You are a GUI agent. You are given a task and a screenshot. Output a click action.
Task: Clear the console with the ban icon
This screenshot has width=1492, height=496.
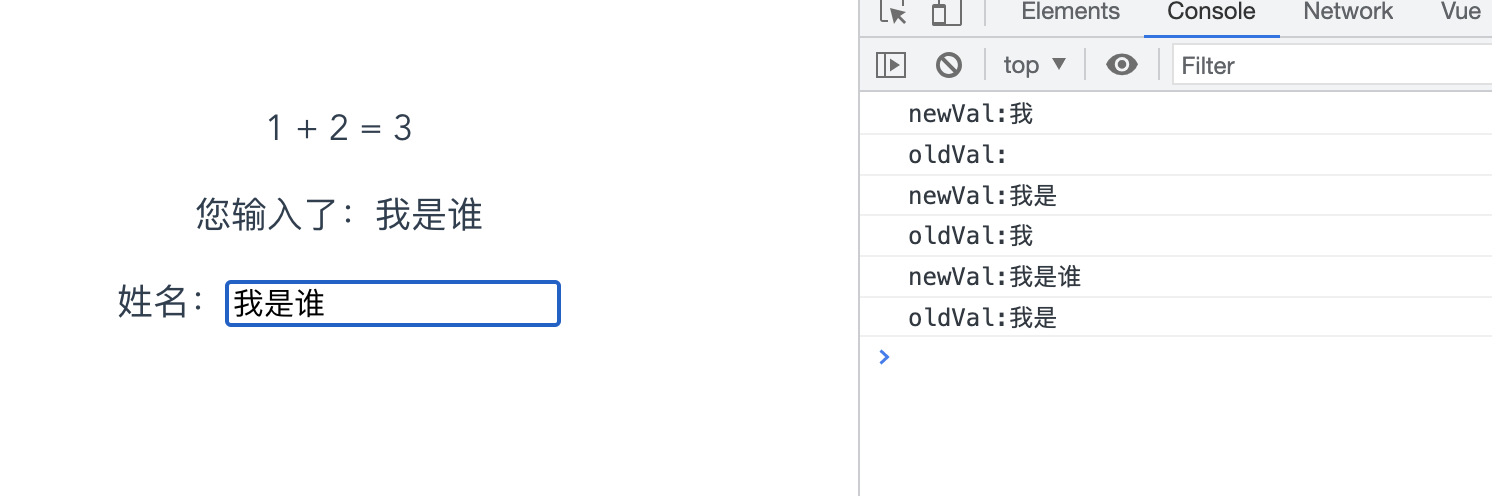pos(949,65)
